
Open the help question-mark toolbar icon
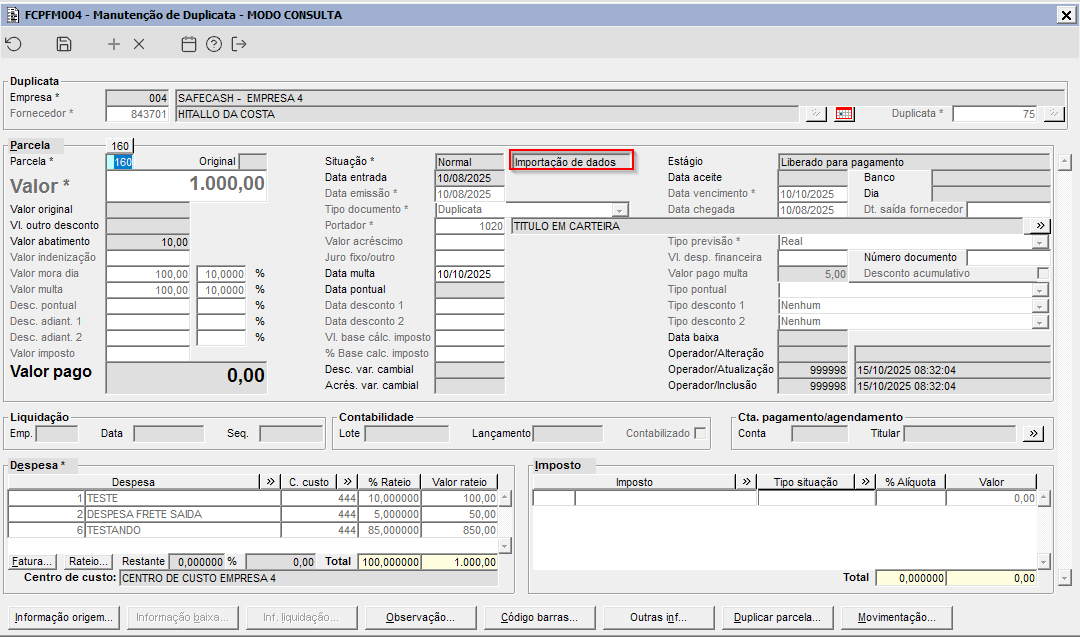(x=214, y=44)
